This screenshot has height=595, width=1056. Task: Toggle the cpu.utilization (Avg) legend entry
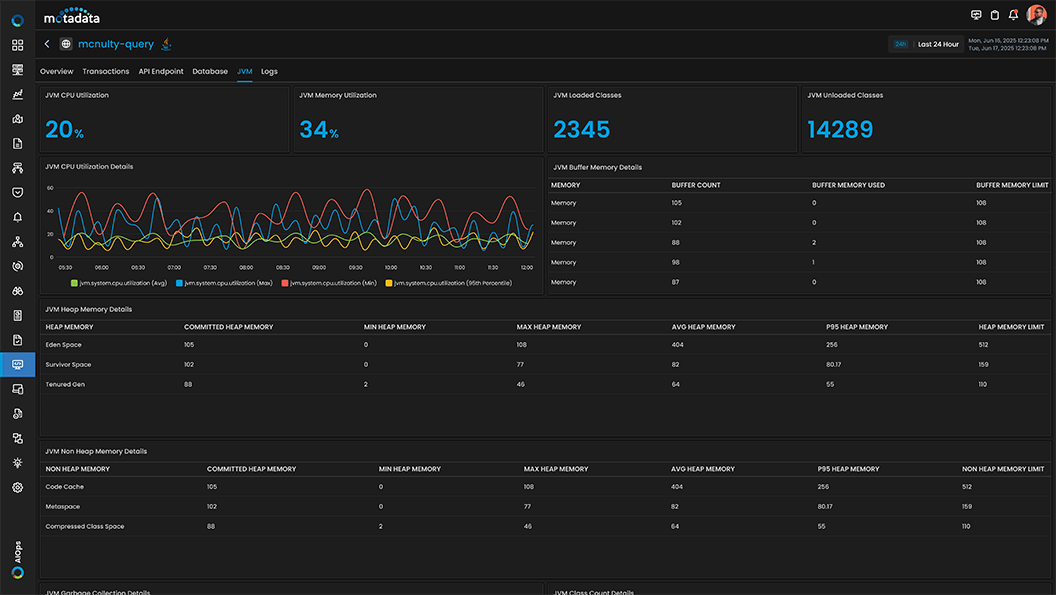point(119,283)
